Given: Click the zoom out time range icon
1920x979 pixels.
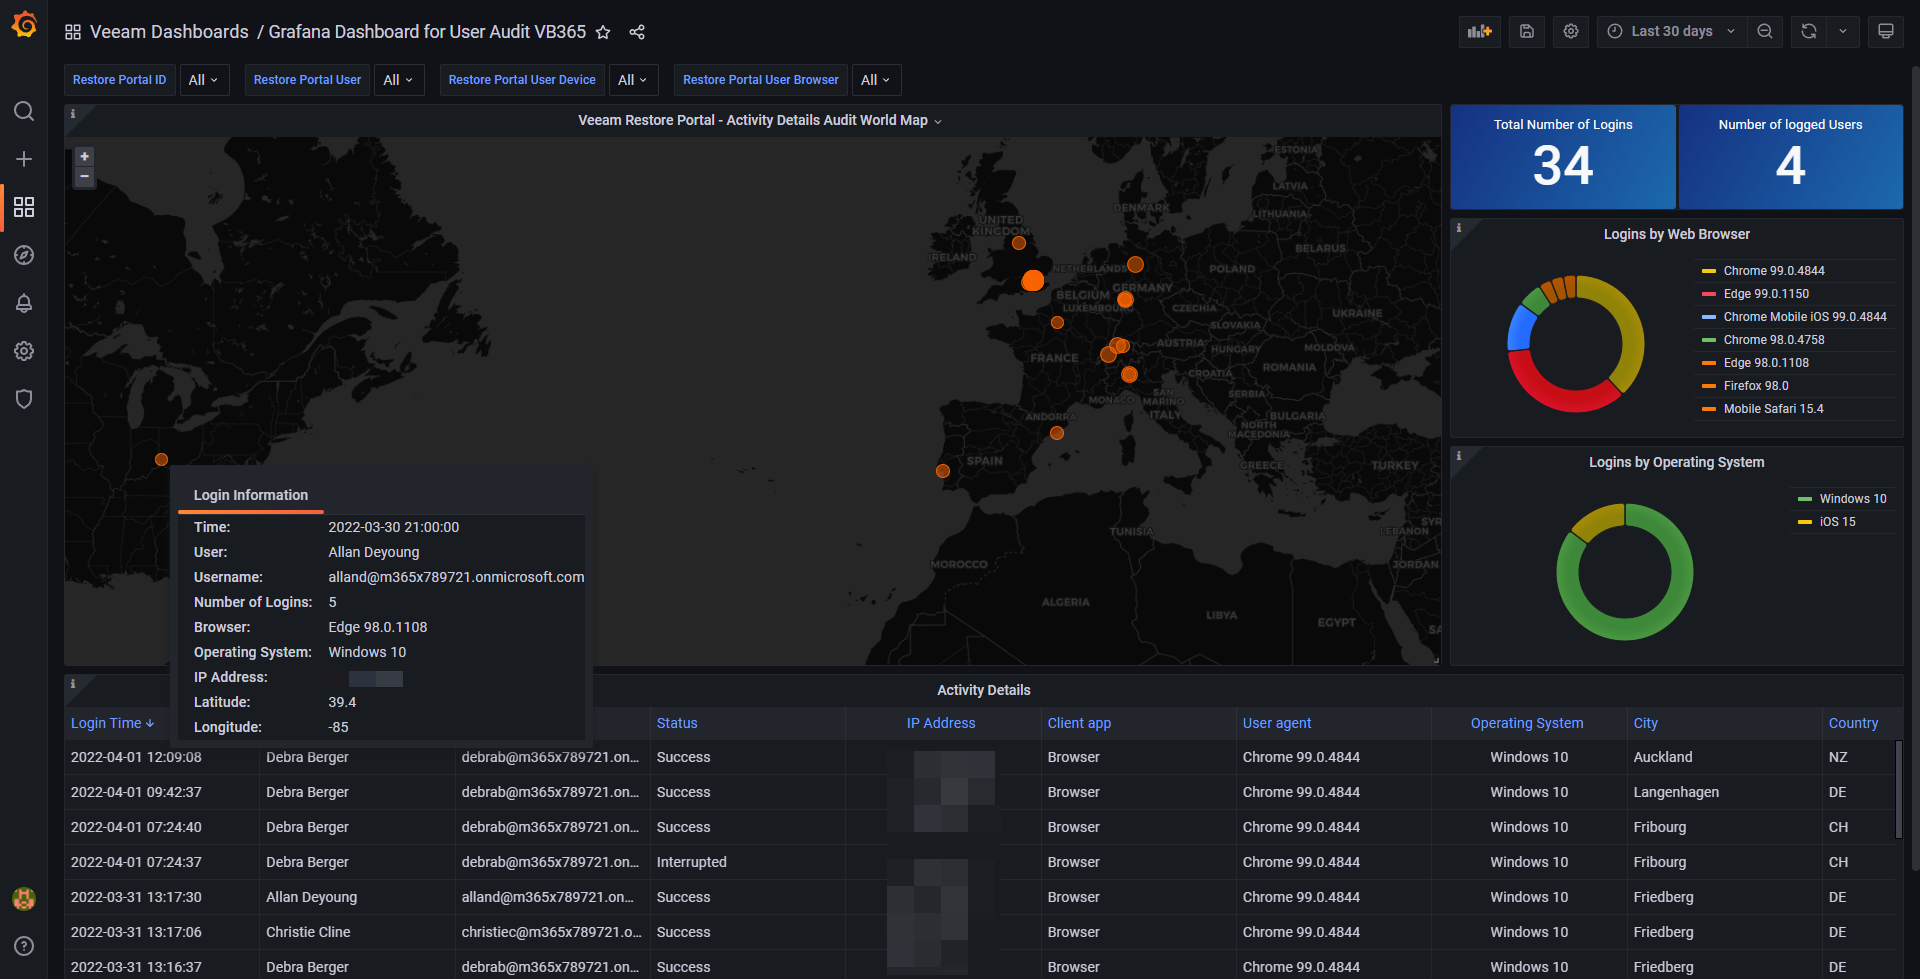Looking at the screenshot, I should click(x=1765, y=32).
